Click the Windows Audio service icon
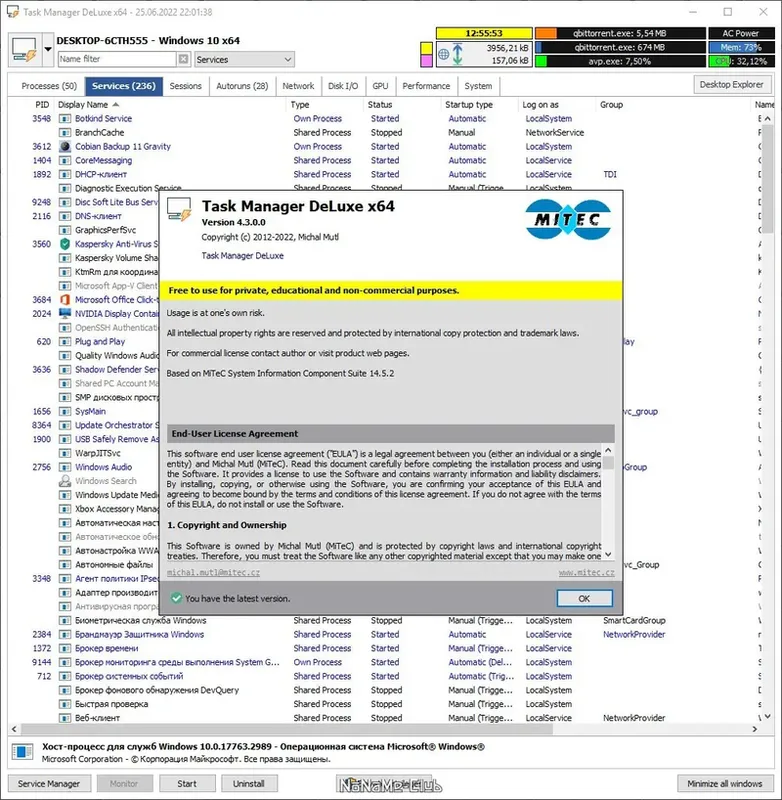The image size is (782, 800). click(65, 467)
